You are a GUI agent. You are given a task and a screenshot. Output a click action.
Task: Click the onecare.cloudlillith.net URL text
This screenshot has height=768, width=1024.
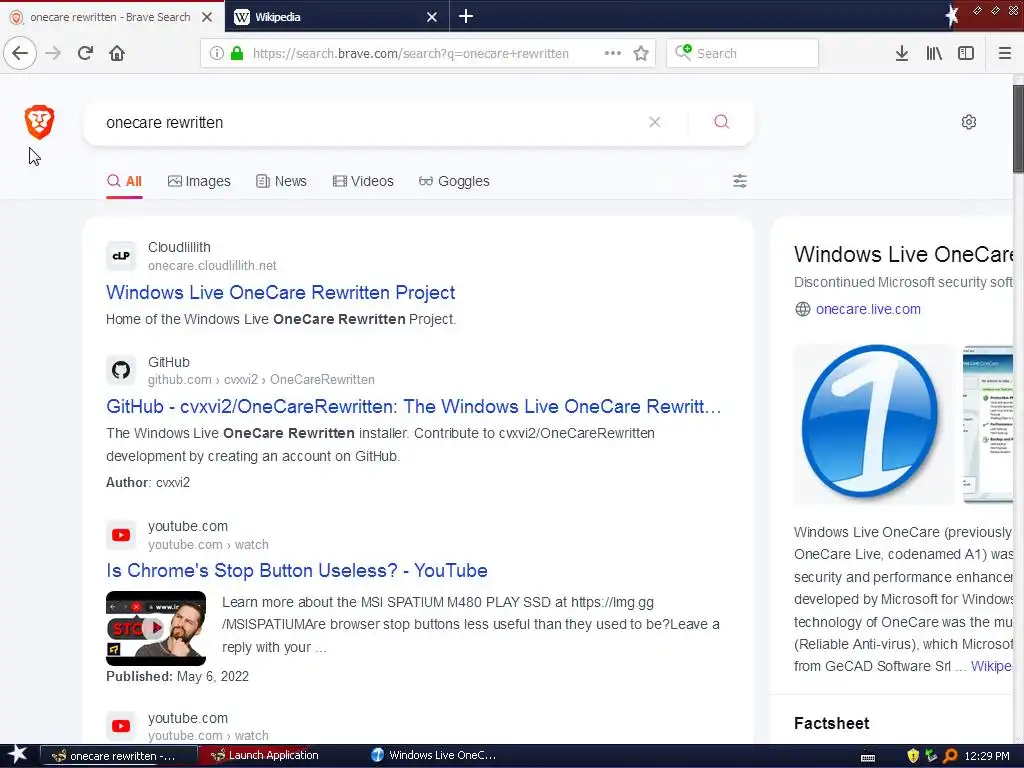pos(212,265)
